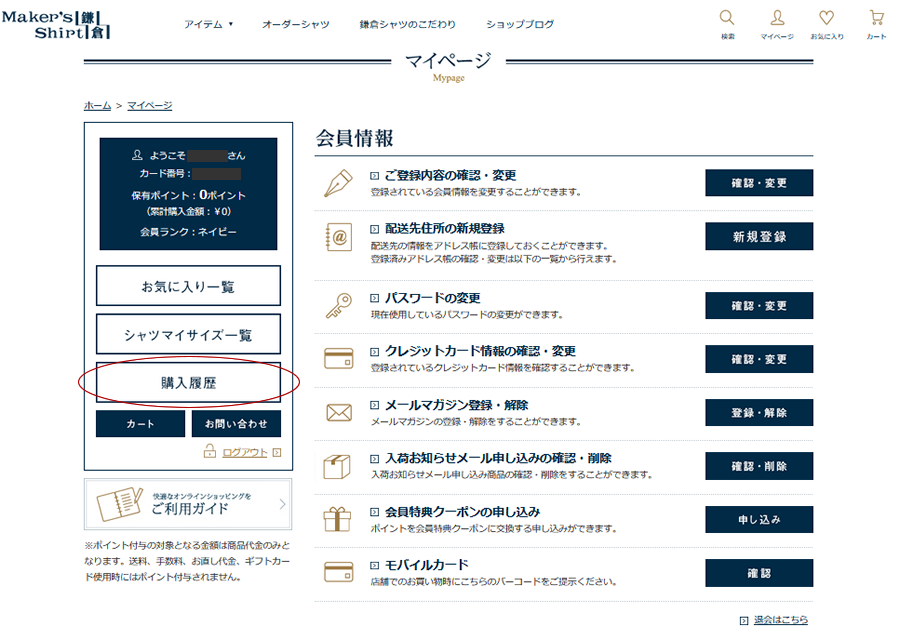Click the お問い合わせ button
Viewport: 900px width, 640px height.
point(236,424)
